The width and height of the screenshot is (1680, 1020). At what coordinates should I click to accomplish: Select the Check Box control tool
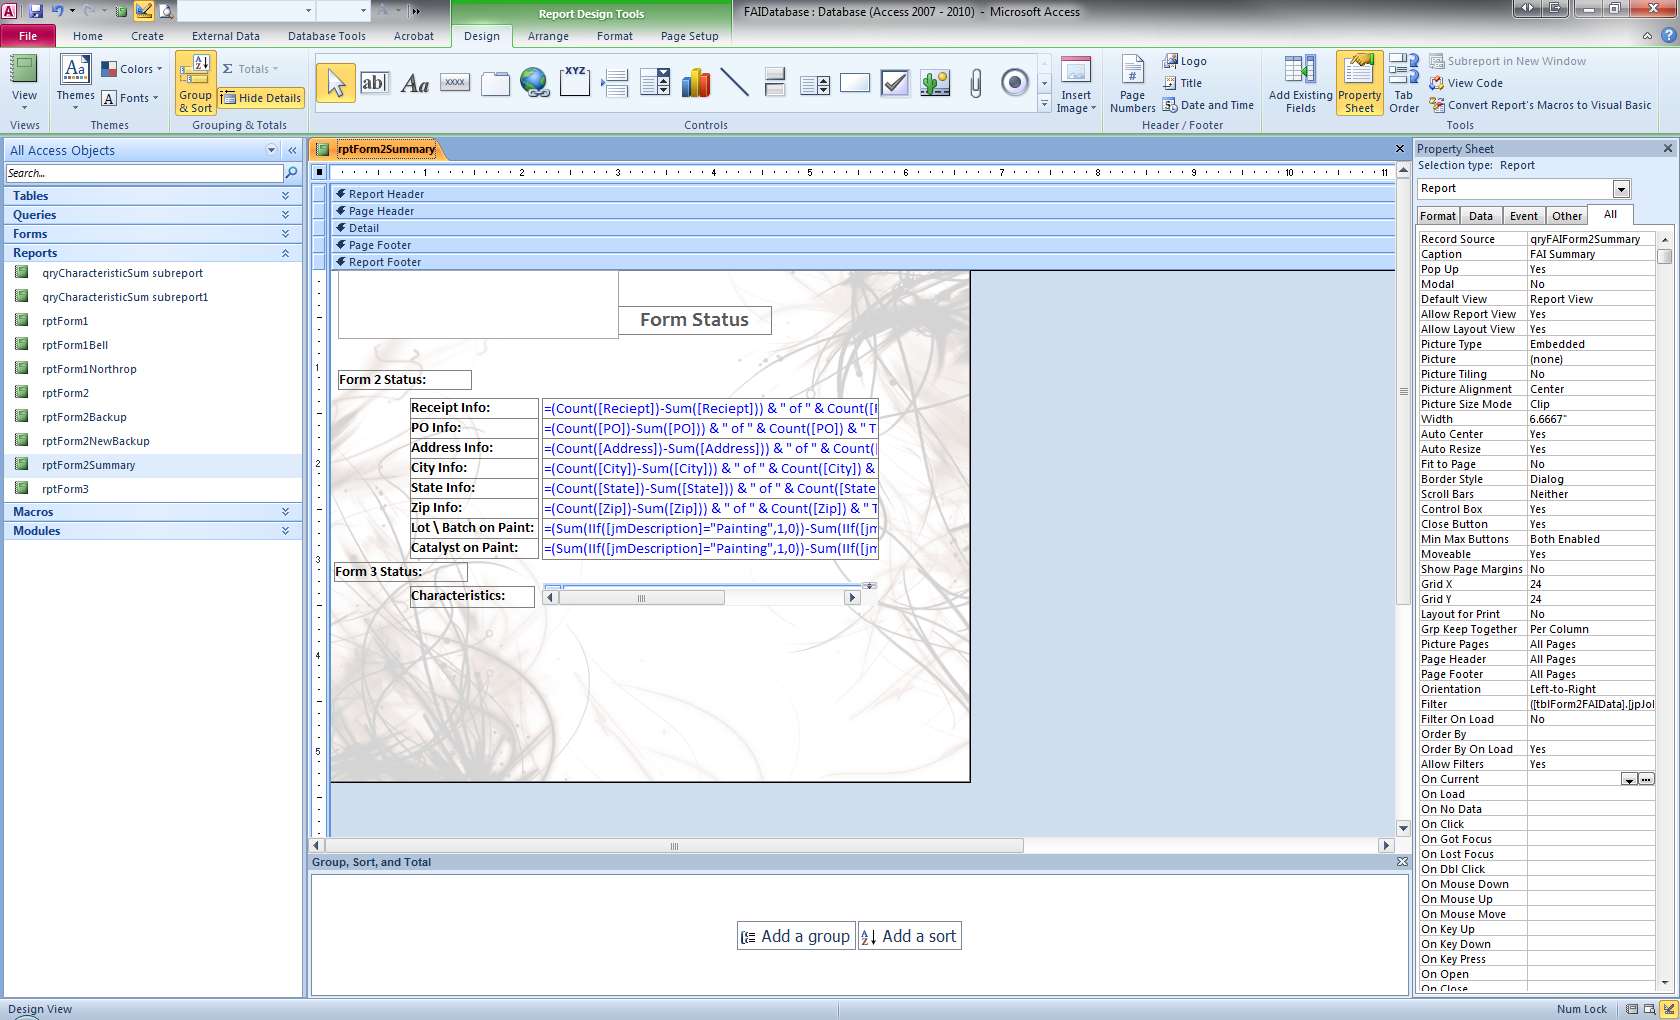[895, 83]
